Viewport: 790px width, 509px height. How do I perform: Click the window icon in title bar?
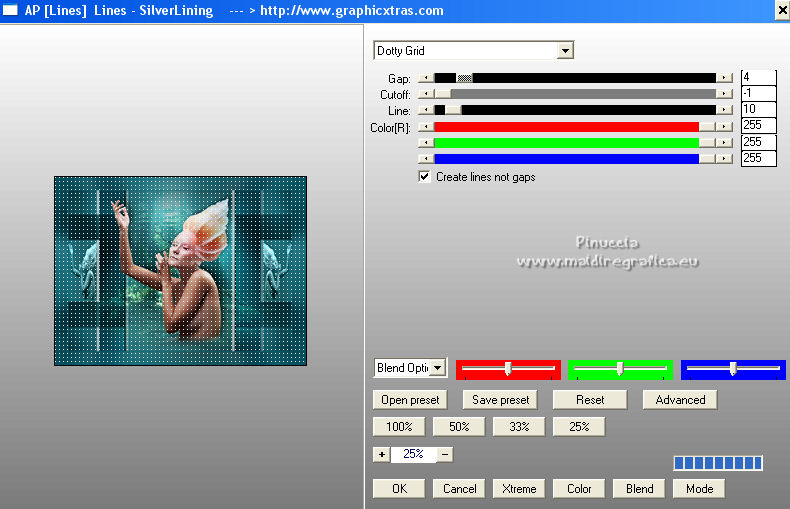10,10
